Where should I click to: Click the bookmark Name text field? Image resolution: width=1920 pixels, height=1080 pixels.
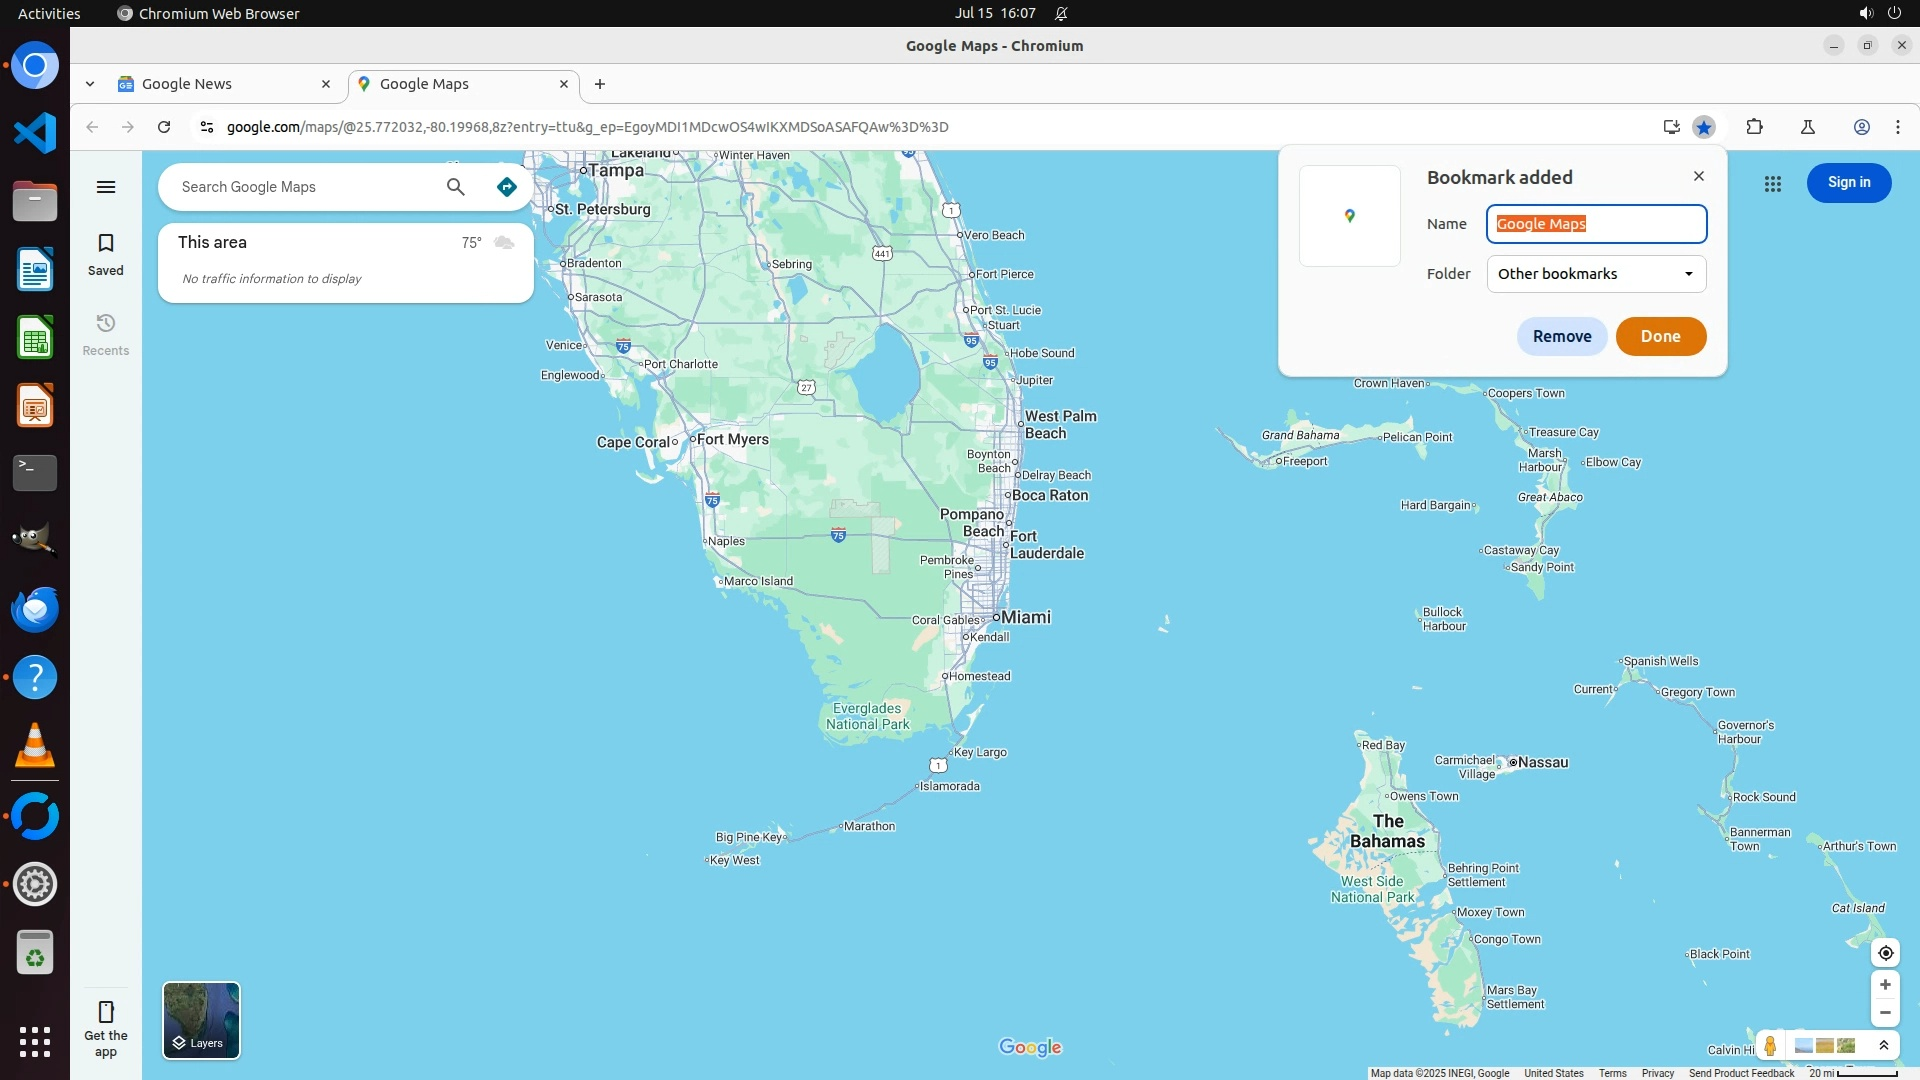click(1596, 224)
